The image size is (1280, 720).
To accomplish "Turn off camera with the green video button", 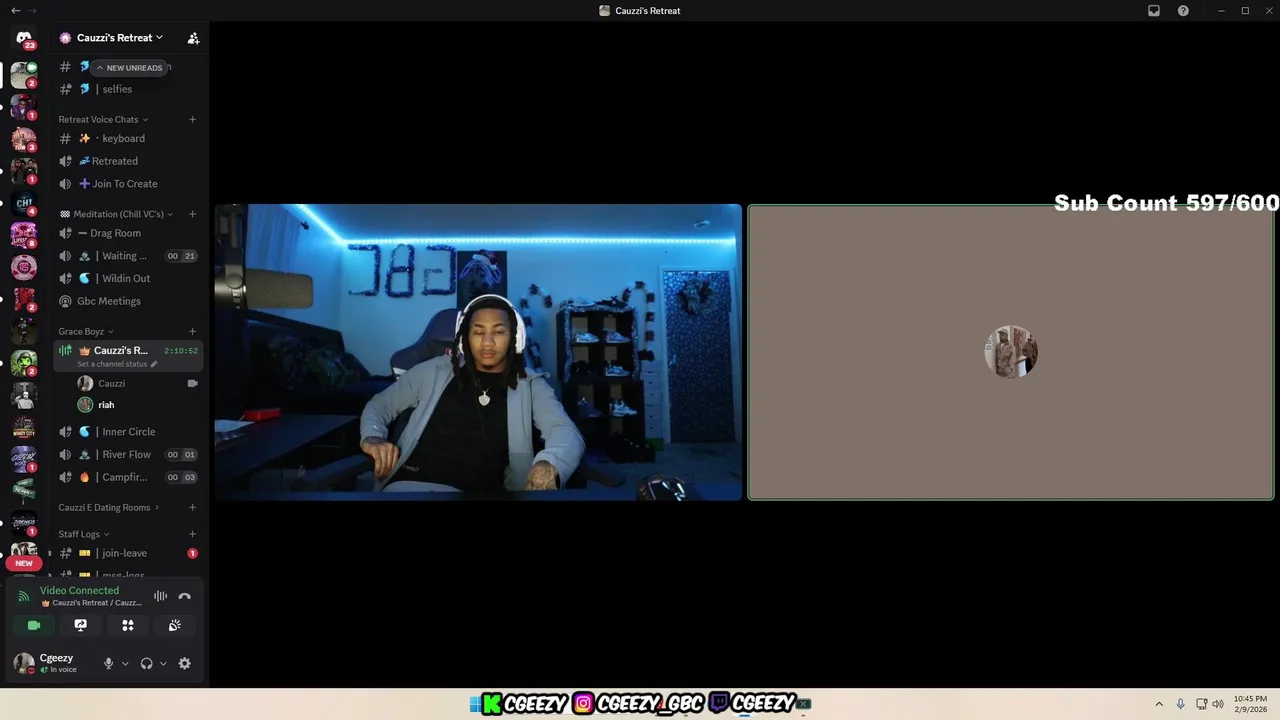I will click(34, 625).
